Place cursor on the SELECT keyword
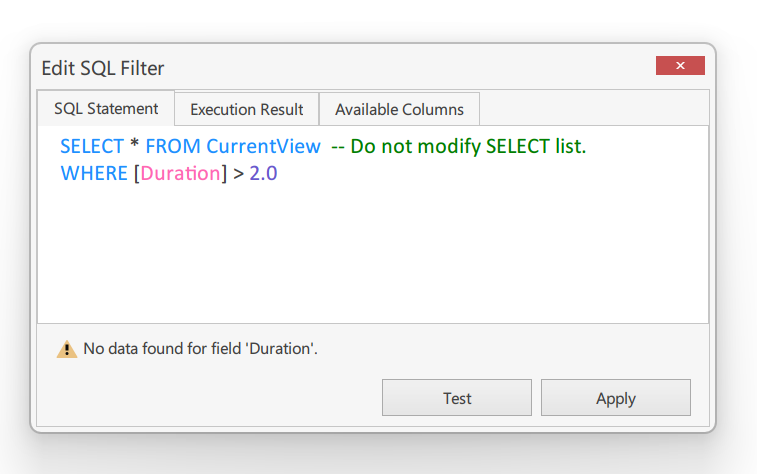The image size is (757, 474). (x=92, y=146)
